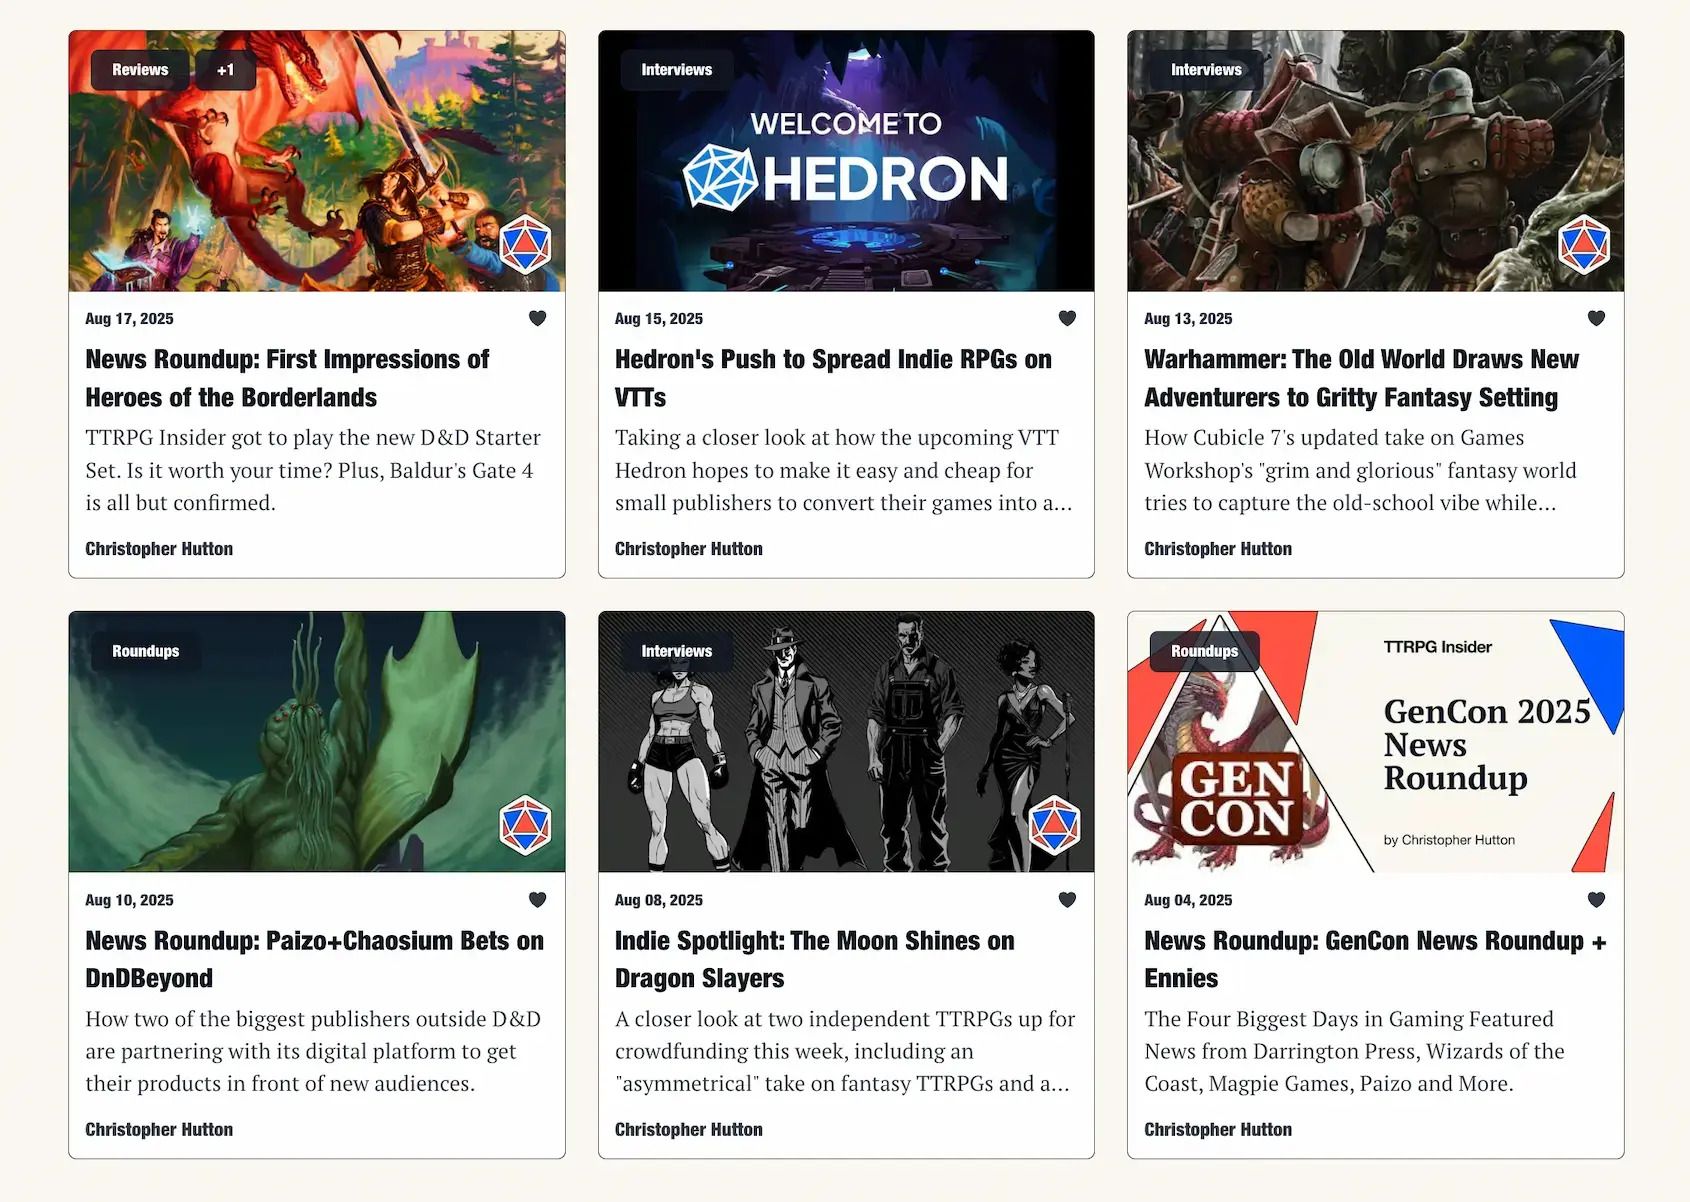The image size is (1690, 1202).
Task: Click the 'Aug 08, 2025' date
Action: [x=659, y=900]
